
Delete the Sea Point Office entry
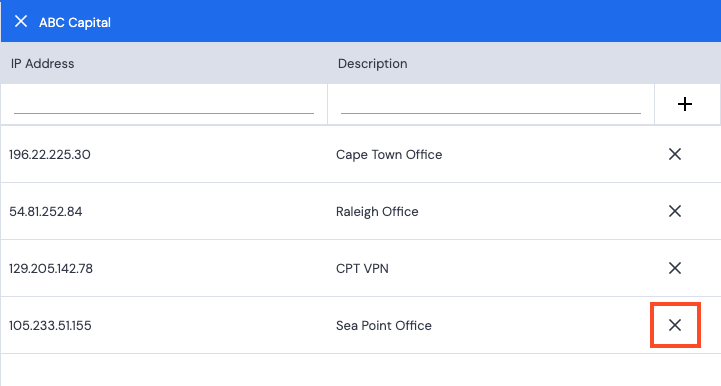[x=675, y=325]
